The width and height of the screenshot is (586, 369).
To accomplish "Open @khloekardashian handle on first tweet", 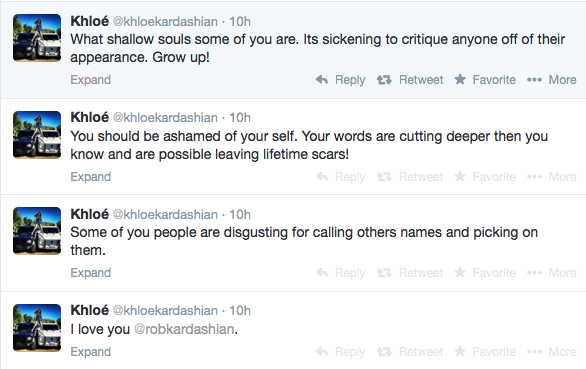I will point(165,22).
